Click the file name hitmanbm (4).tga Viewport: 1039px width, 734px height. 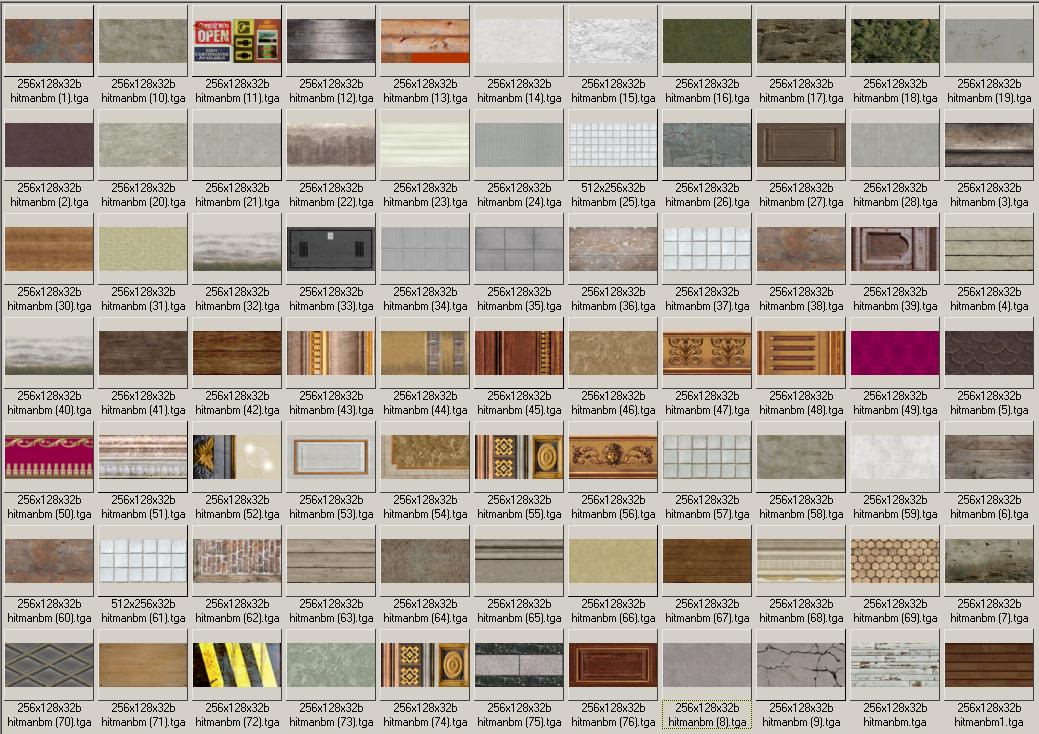click(x=989, y=306)
